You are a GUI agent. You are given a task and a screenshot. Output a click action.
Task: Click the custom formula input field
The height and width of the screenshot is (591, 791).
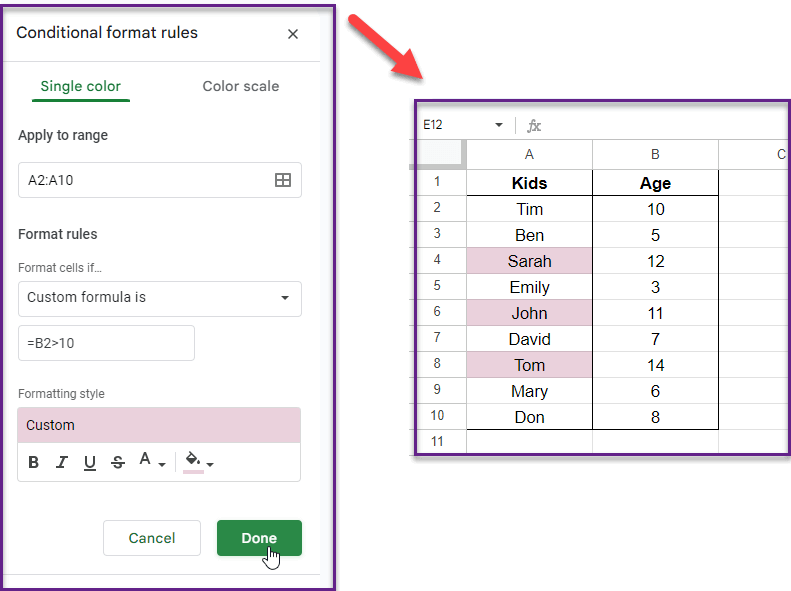(x=106, y=343)
